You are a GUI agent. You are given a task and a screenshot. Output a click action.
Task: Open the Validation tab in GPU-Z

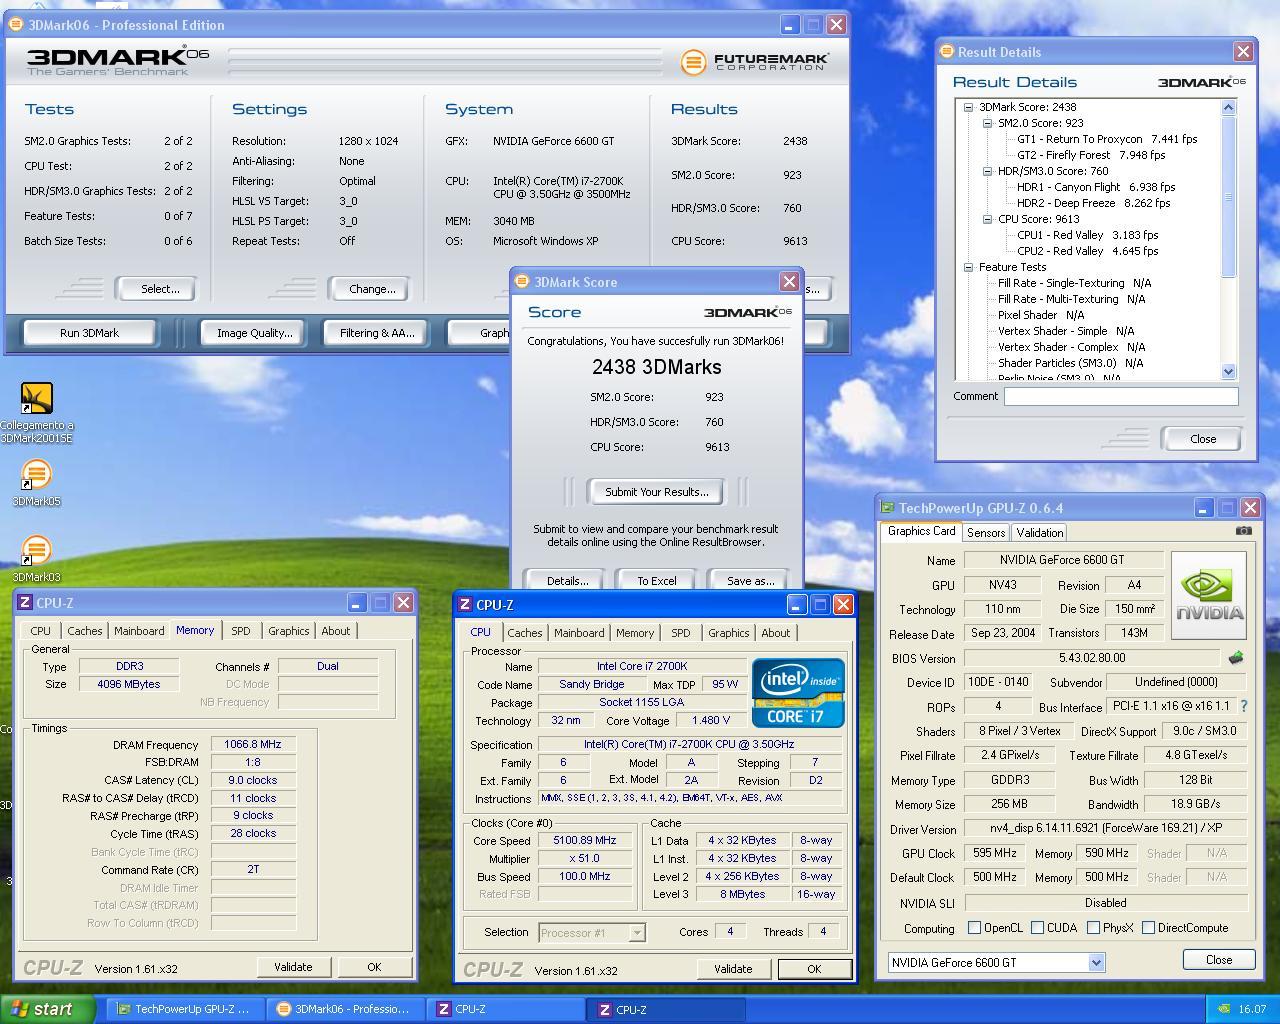[x=1040, y=533]
